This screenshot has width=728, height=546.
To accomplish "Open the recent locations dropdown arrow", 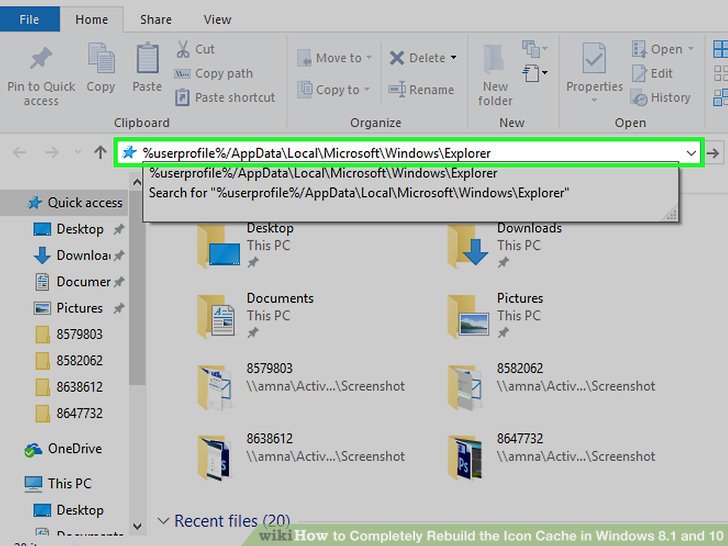I will 78,152.
